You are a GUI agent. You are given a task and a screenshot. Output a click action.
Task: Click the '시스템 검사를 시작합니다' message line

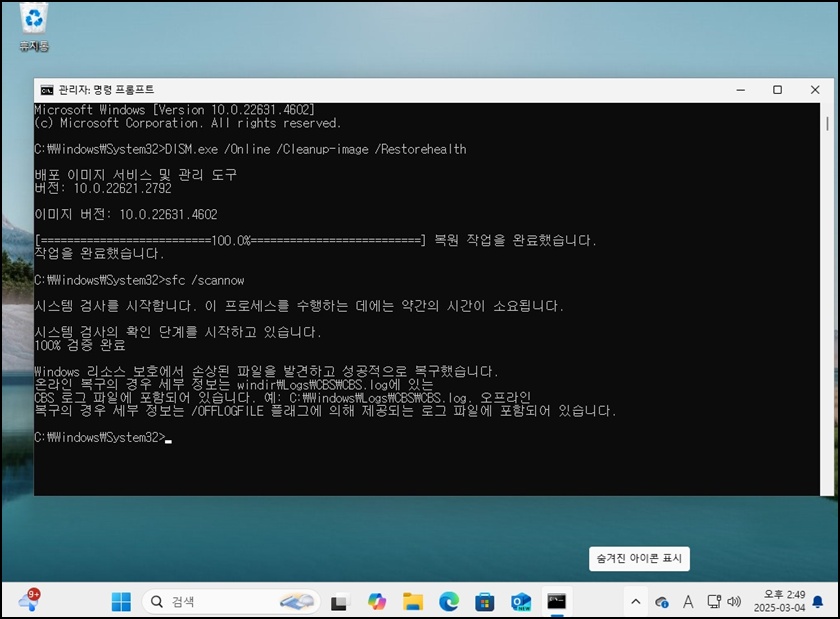(x=299, y=306)
